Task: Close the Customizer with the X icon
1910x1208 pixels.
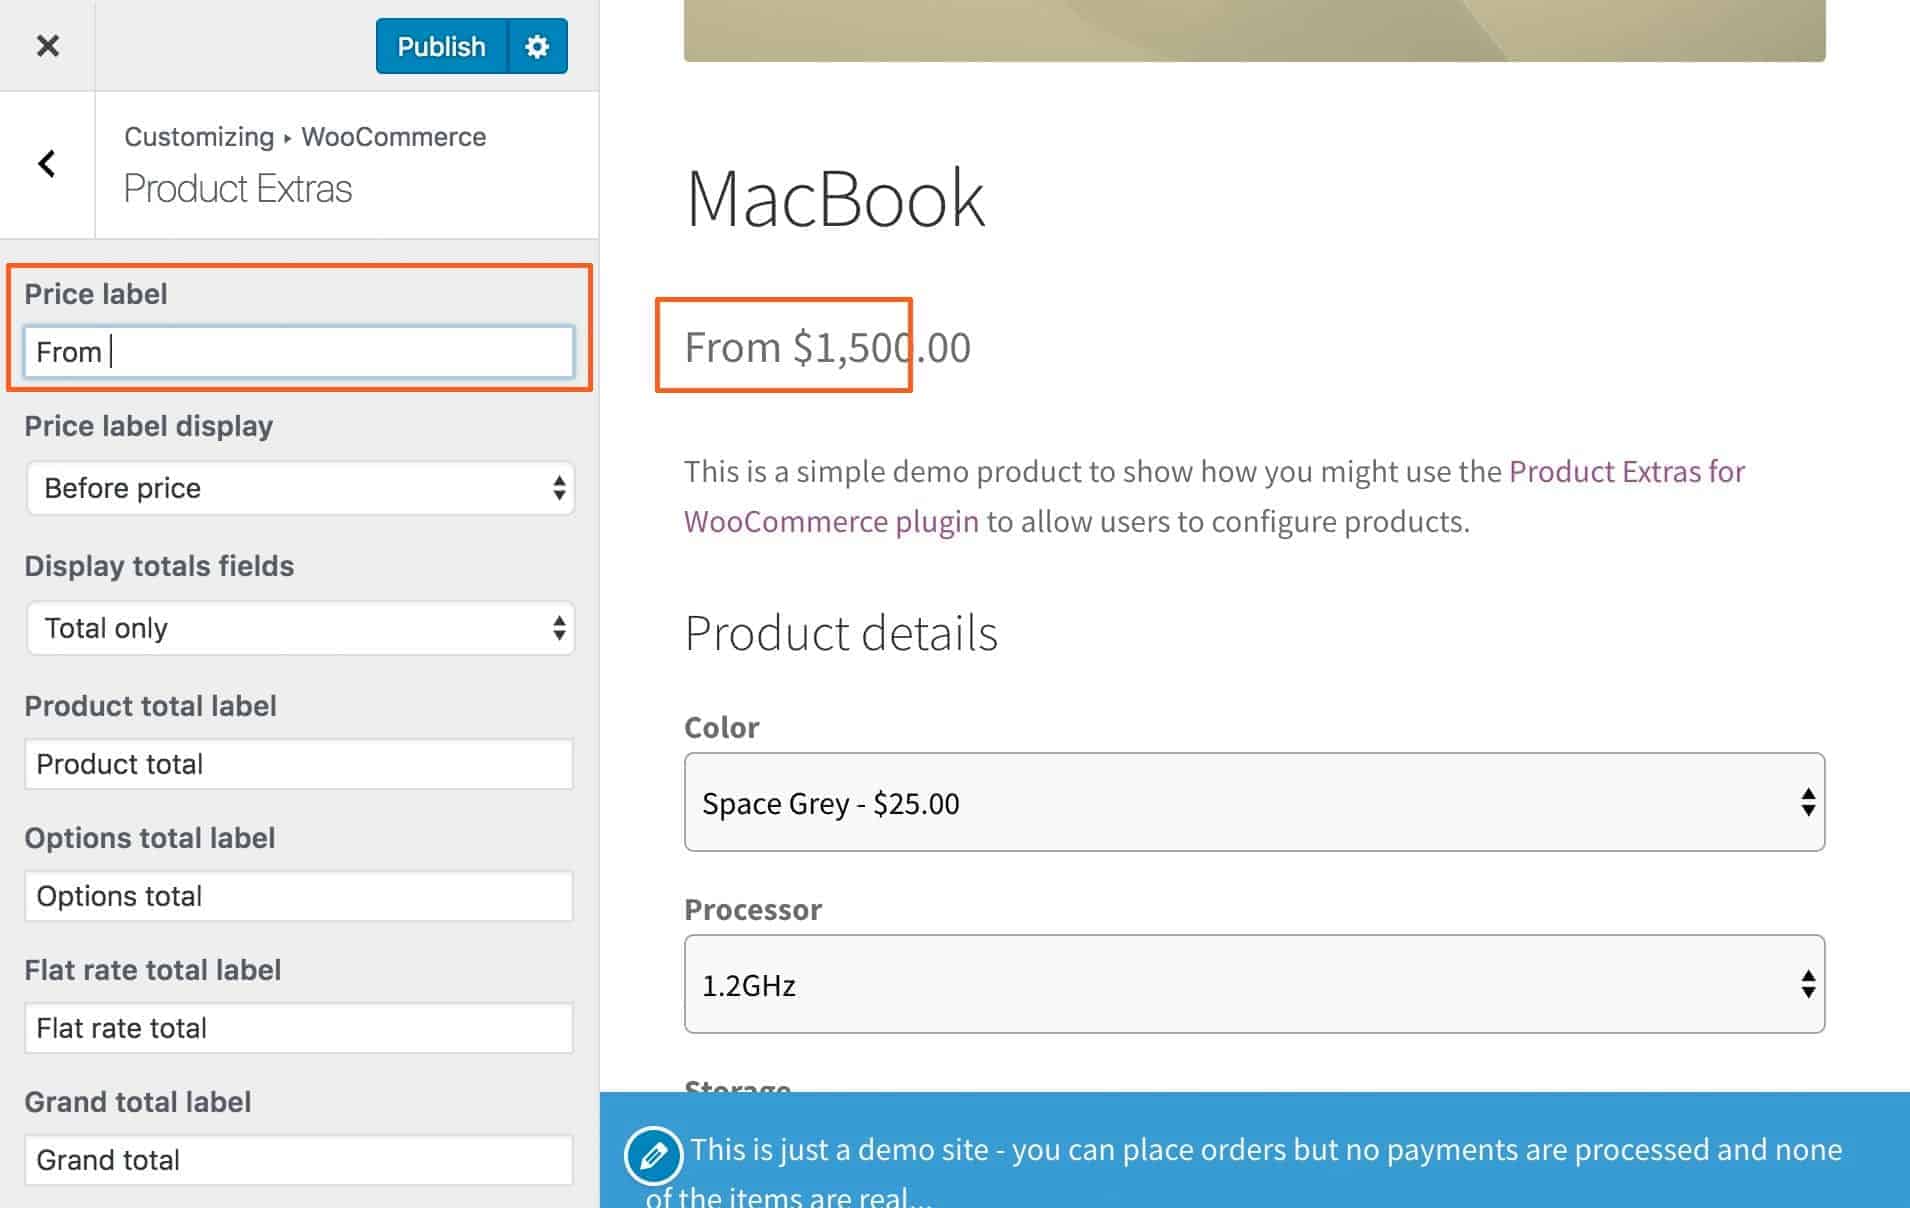Action: click(46, 46)
